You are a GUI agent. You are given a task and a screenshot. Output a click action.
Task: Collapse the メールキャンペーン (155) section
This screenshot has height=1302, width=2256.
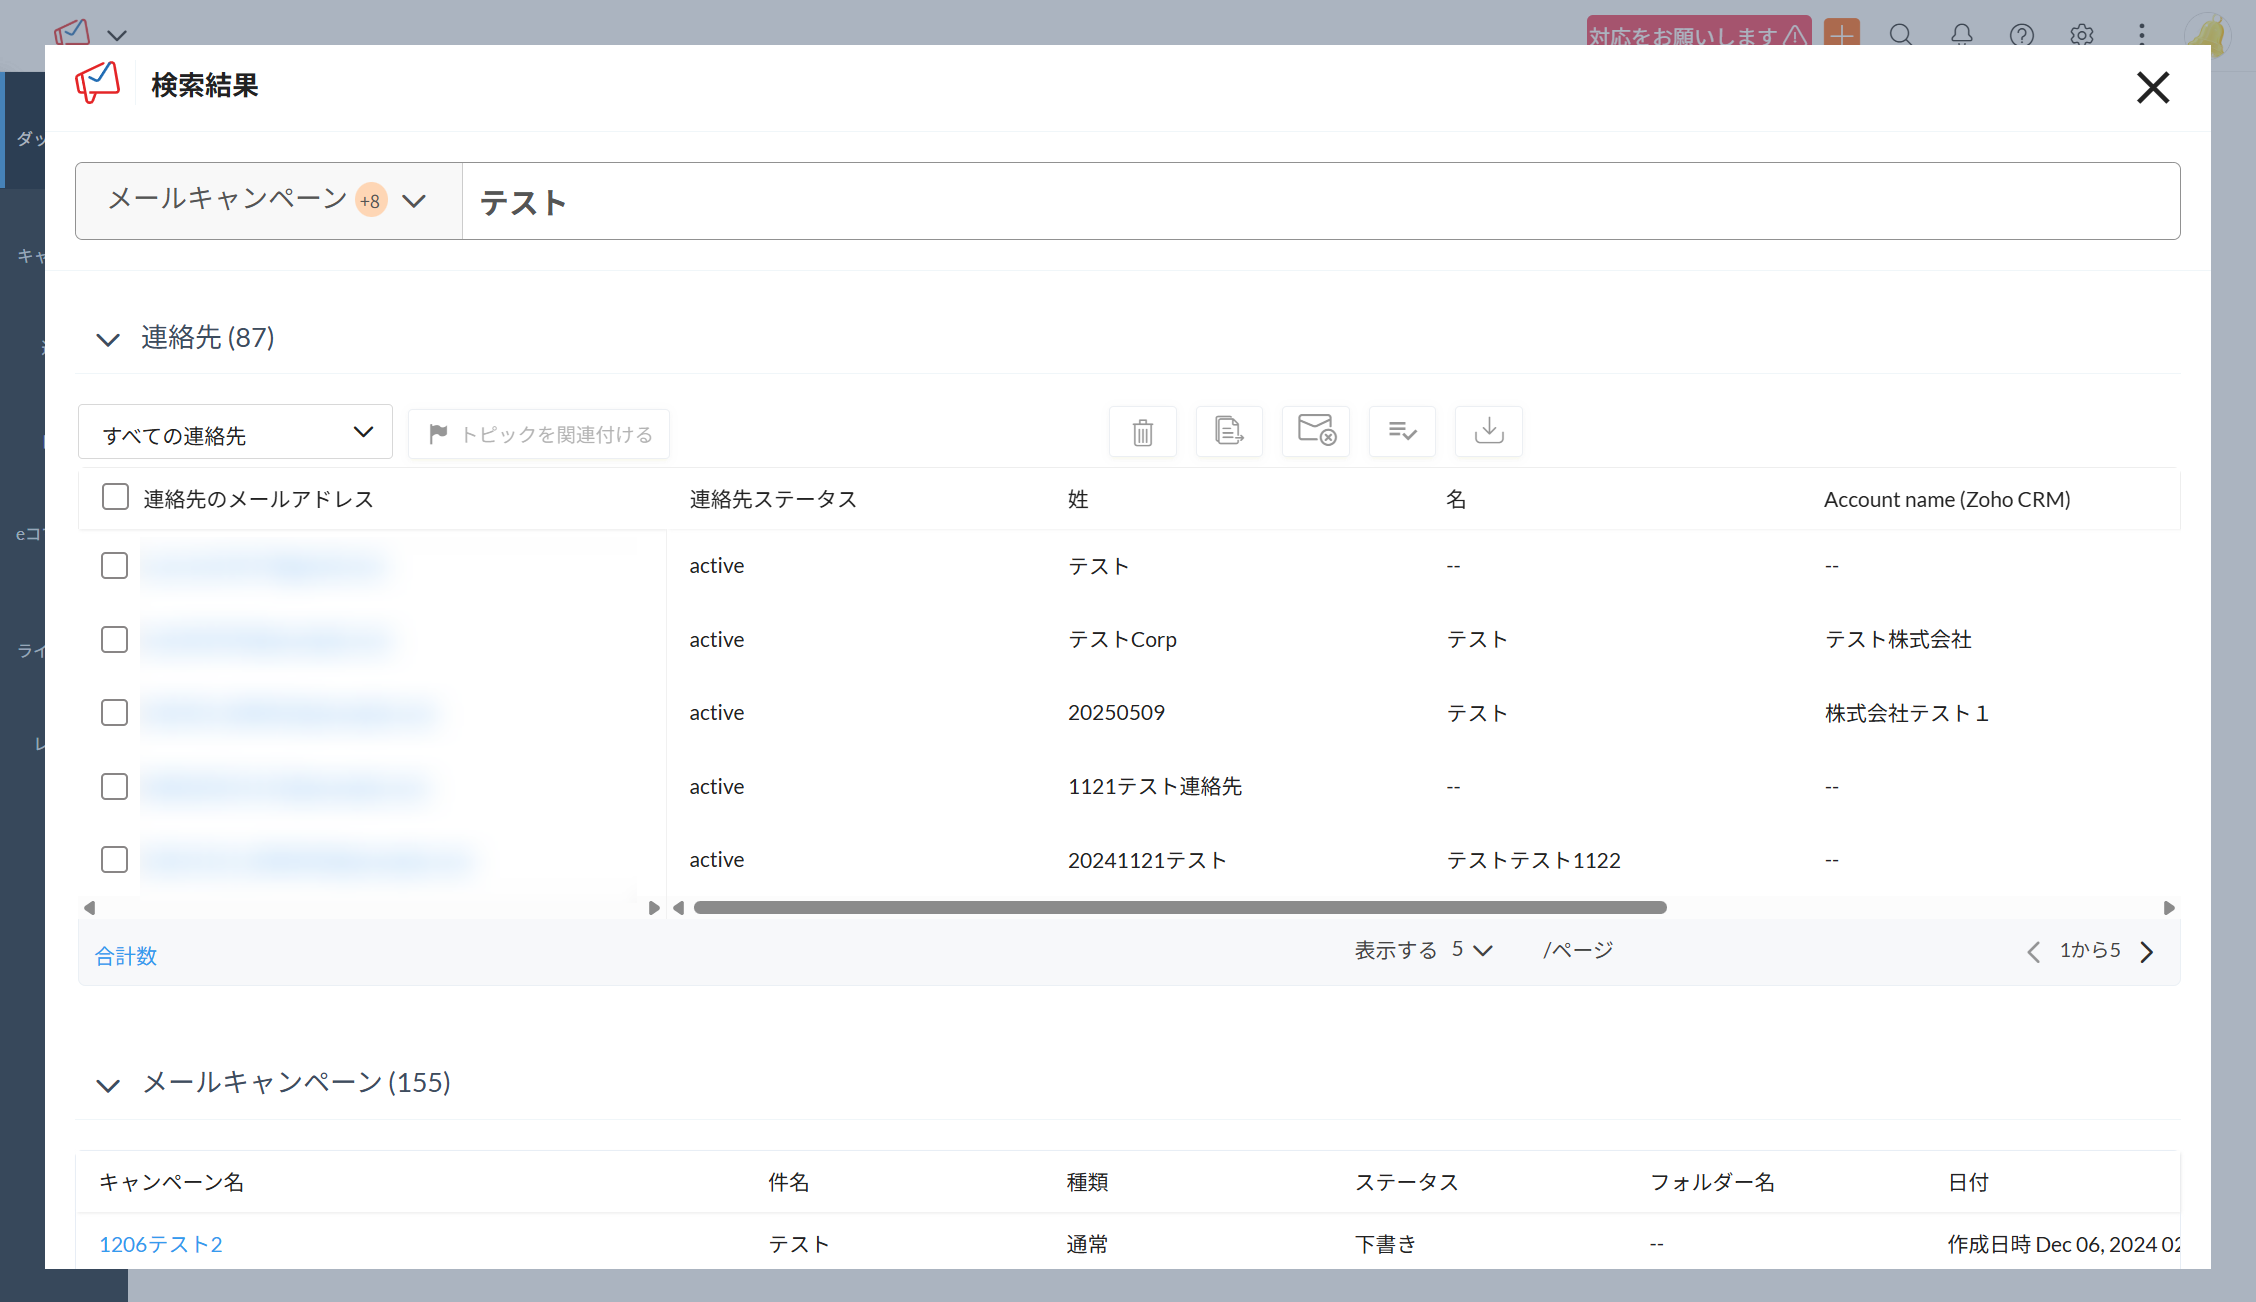click(108, 1085)
